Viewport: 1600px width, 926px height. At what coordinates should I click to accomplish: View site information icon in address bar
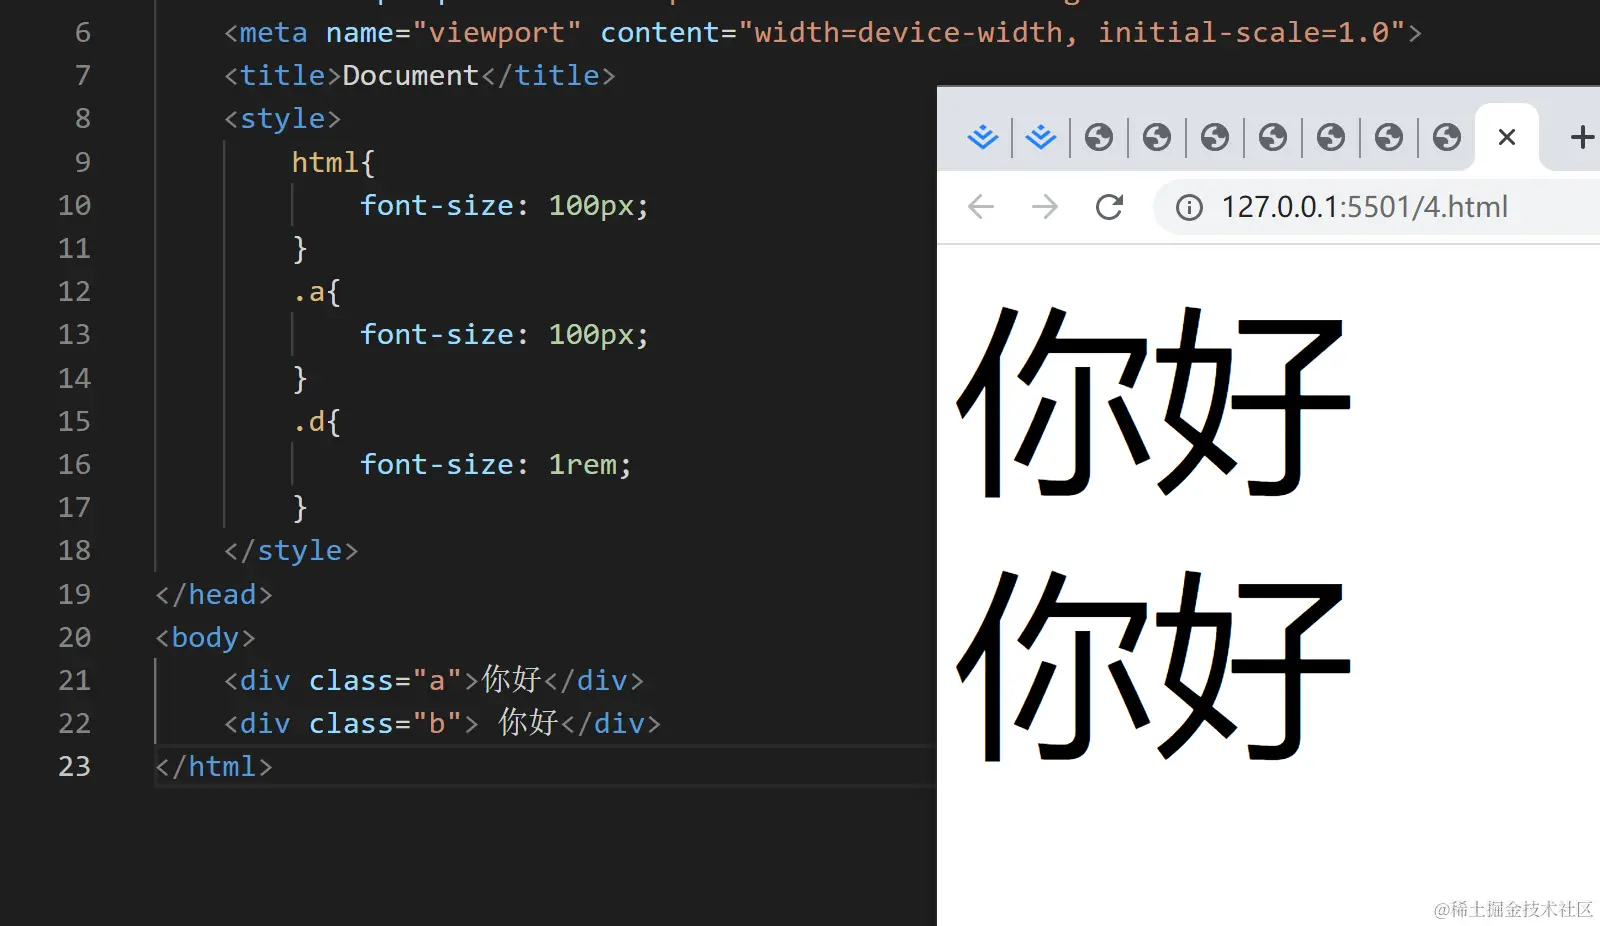[x=1189, y=207]
